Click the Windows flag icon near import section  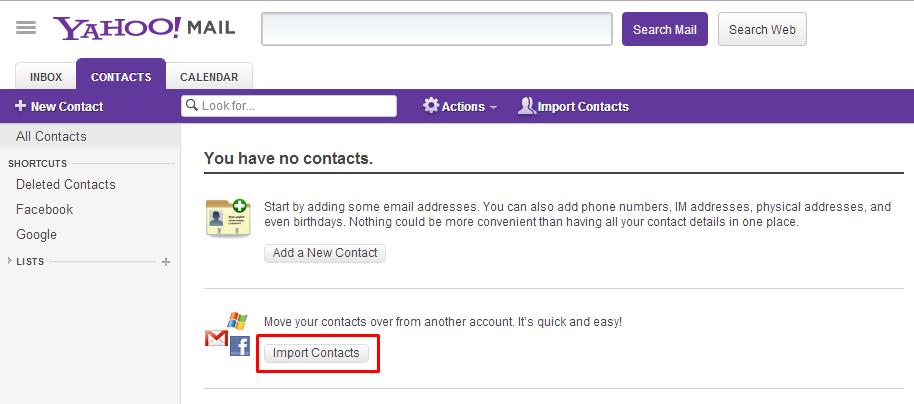[237, 321]
